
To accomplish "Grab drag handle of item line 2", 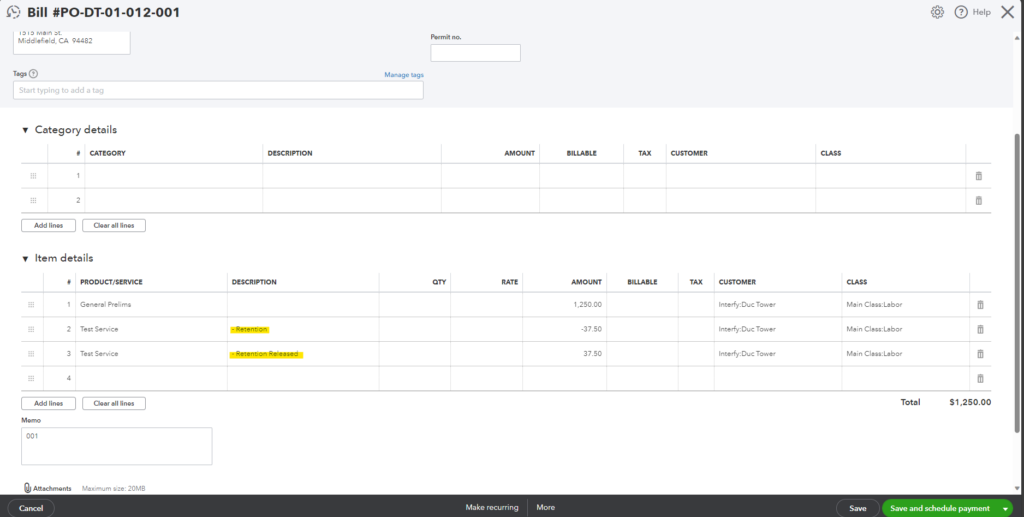I will 31,329.
